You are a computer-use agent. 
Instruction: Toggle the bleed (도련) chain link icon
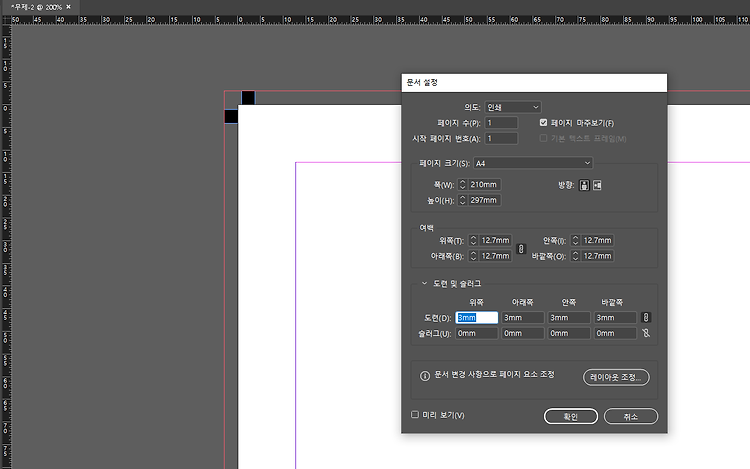[646, 317]
